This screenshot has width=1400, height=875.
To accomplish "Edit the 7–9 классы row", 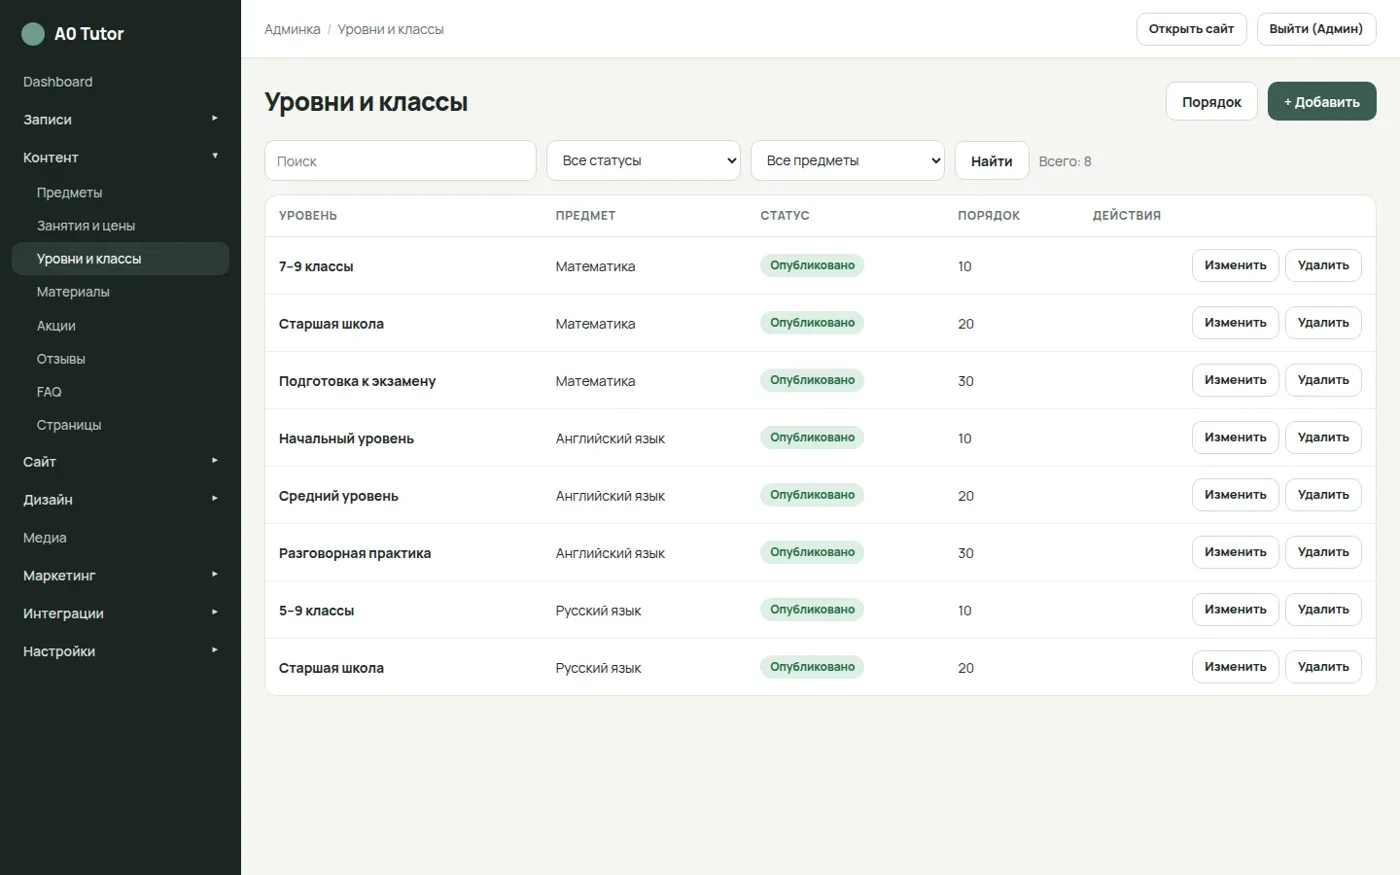I will click(1235, 266).
